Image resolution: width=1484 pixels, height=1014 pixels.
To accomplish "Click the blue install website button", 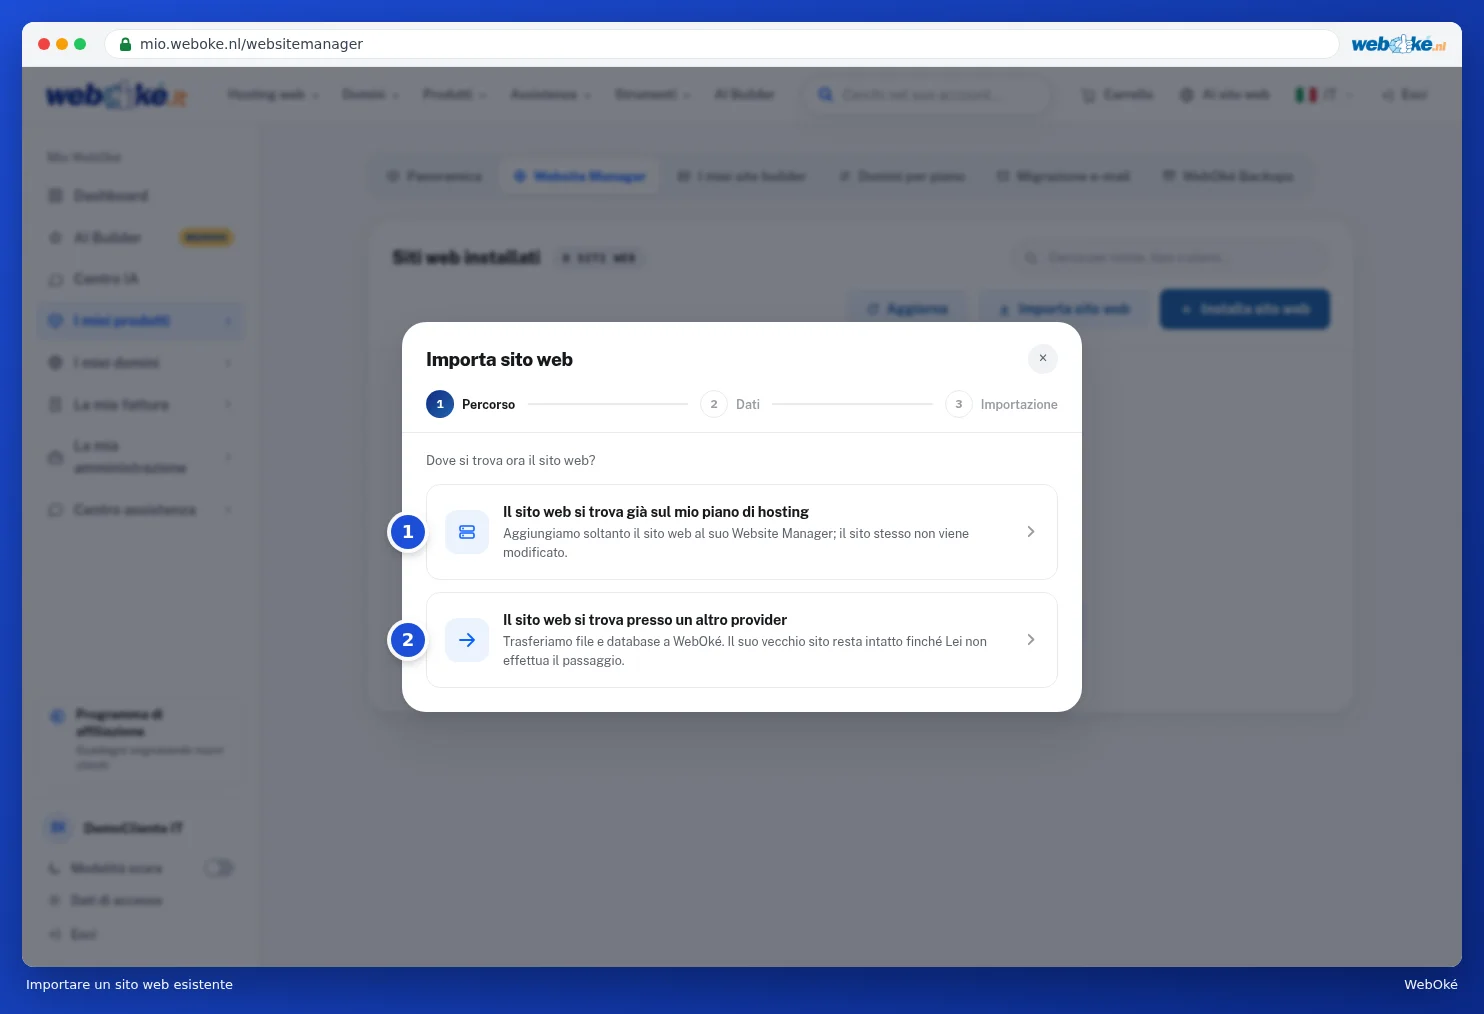I will click(1245, 309).
